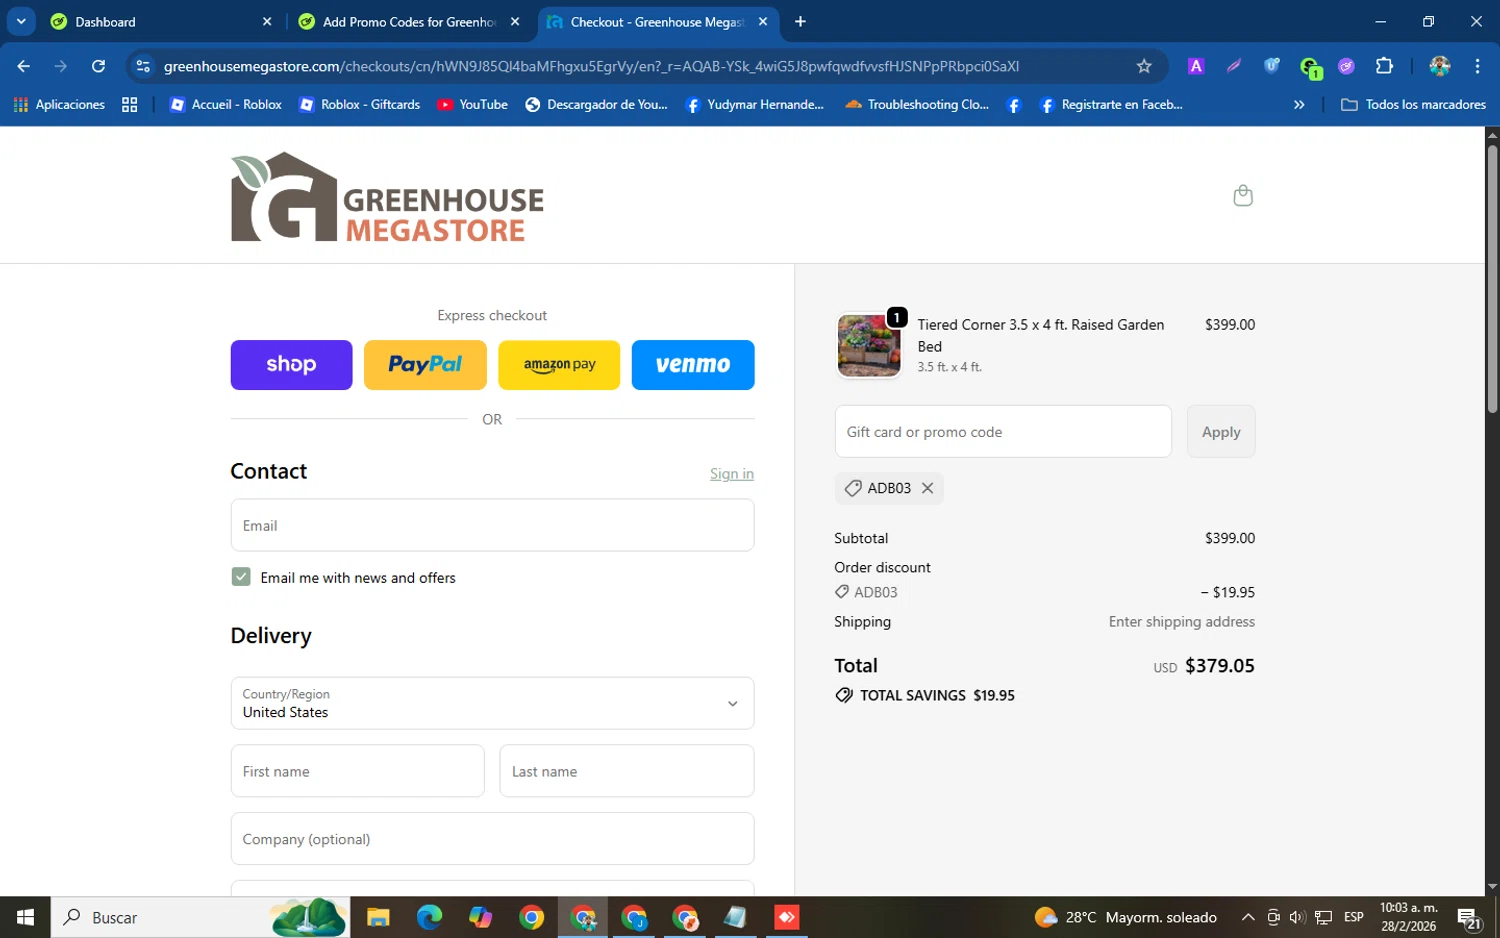1500x938 pixels.
Task: Switch to the Add Promo Codes tab
Action: click(400, 22)
